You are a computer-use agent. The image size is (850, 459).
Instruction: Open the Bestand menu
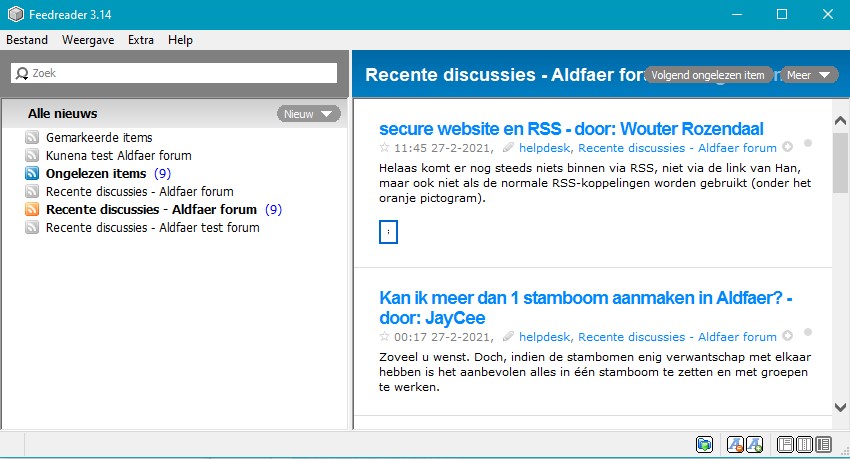point(27,40)
